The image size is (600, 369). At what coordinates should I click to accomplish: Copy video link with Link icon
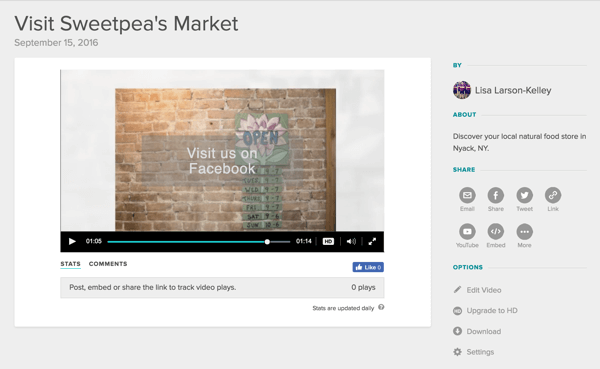point(553,195)
